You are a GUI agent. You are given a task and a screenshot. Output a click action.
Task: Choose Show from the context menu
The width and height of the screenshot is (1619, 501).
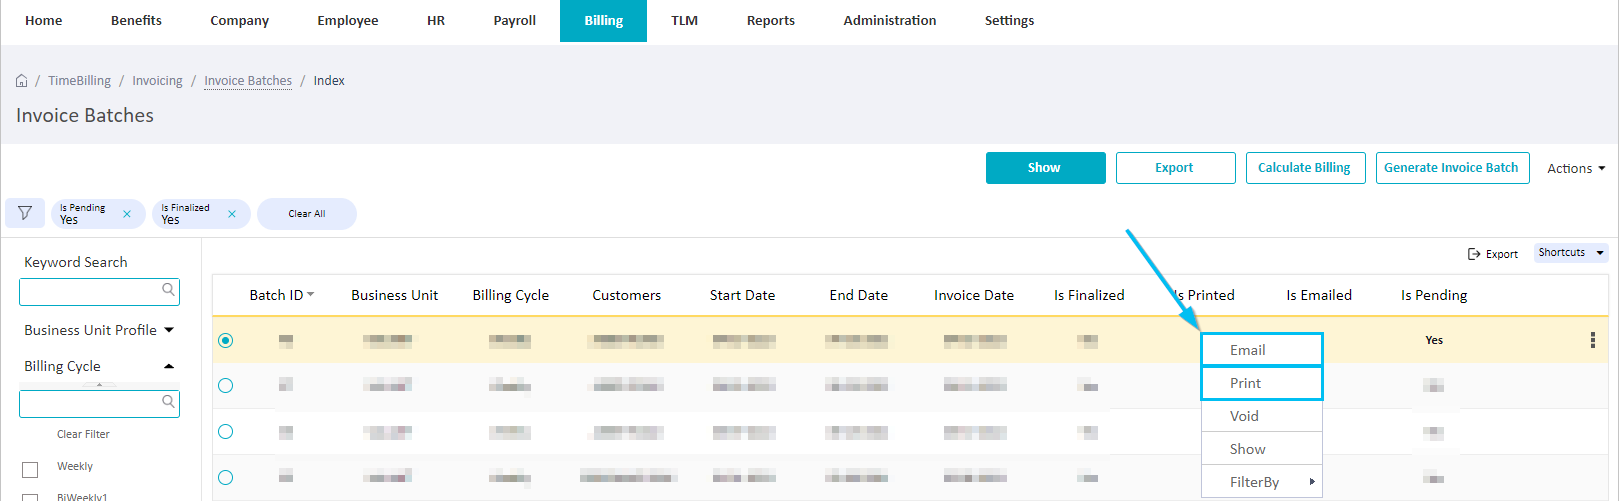pos(1262,449)
